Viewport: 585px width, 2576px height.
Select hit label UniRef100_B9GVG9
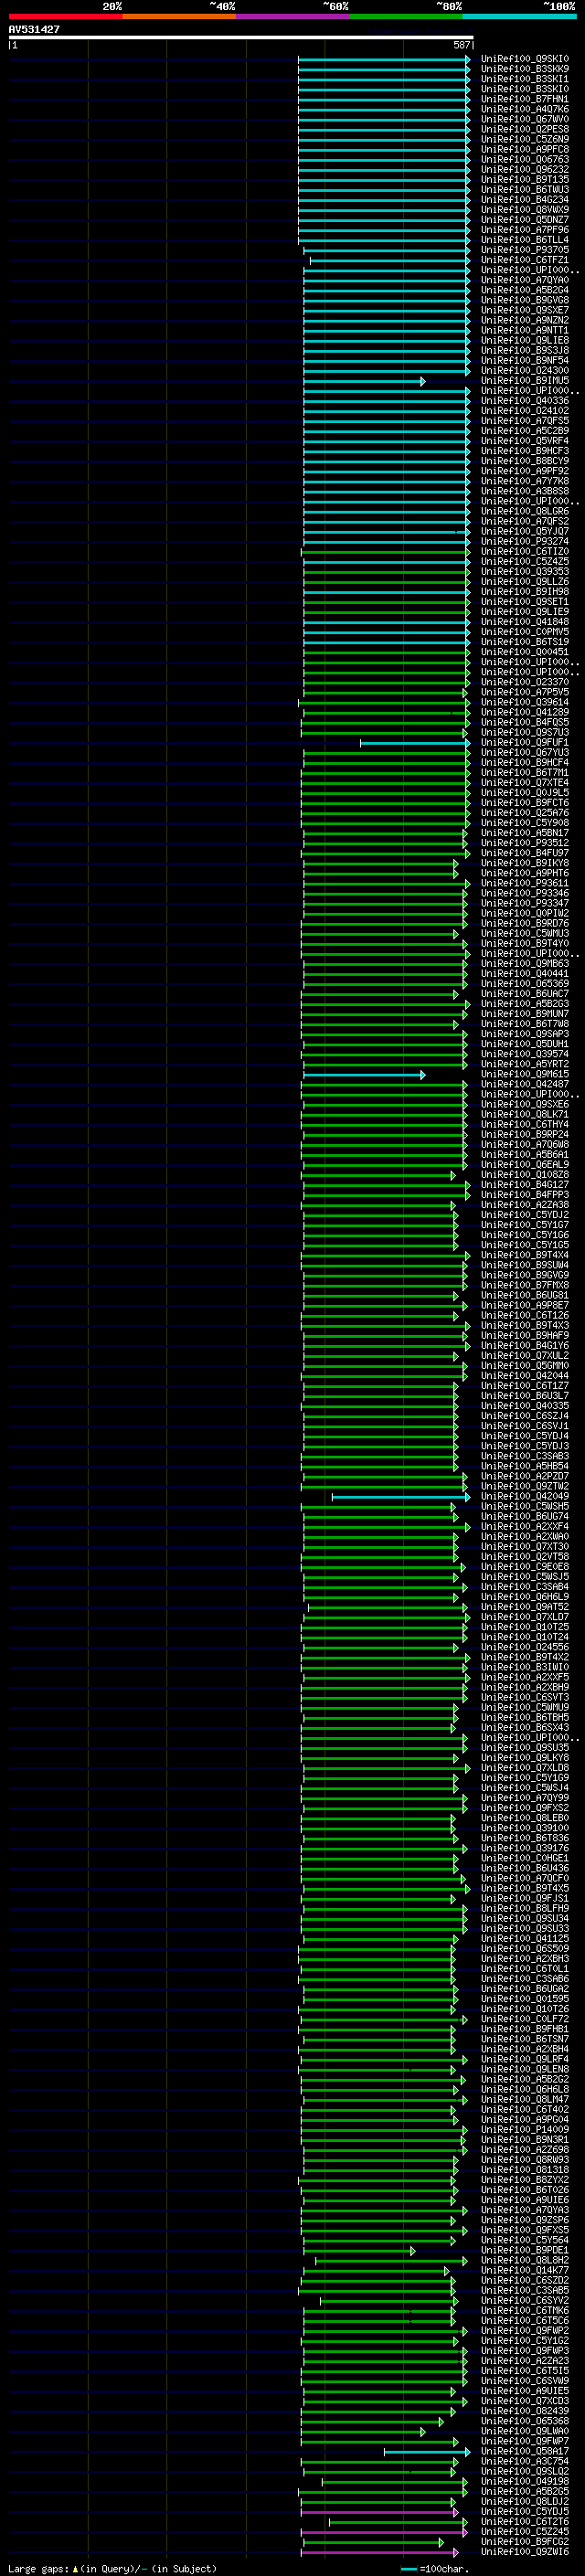tap(525, 1275)
